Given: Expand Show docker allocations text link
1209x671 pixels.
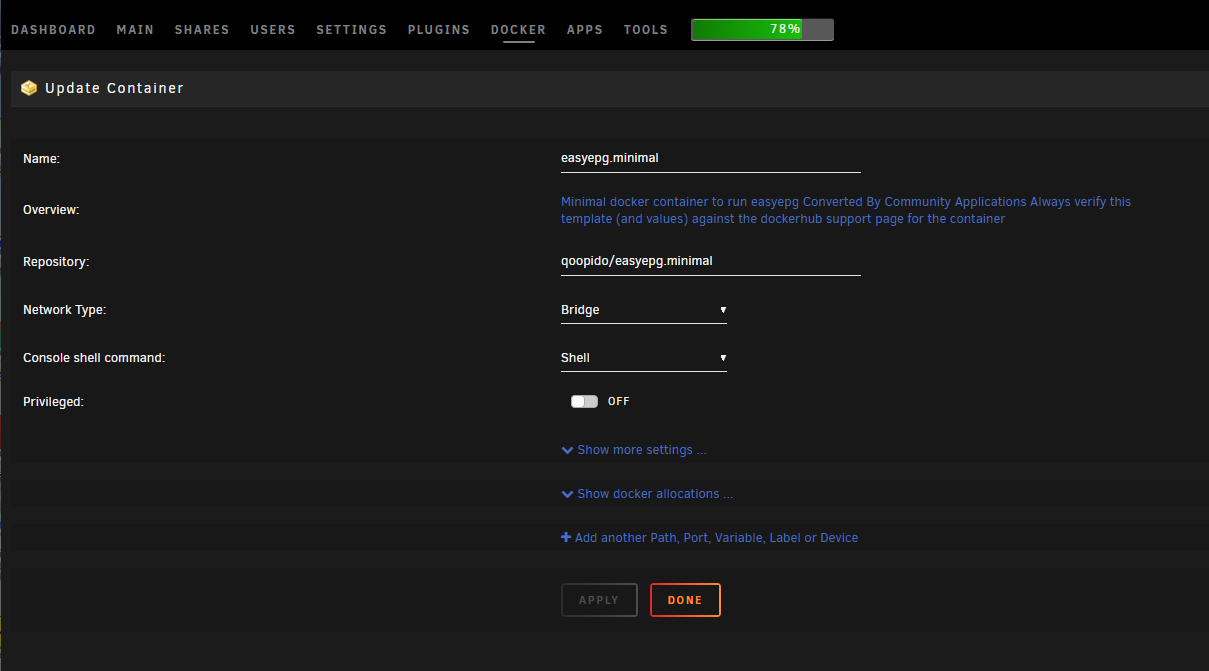Looking at the screenshot, I should coord(655,494).
